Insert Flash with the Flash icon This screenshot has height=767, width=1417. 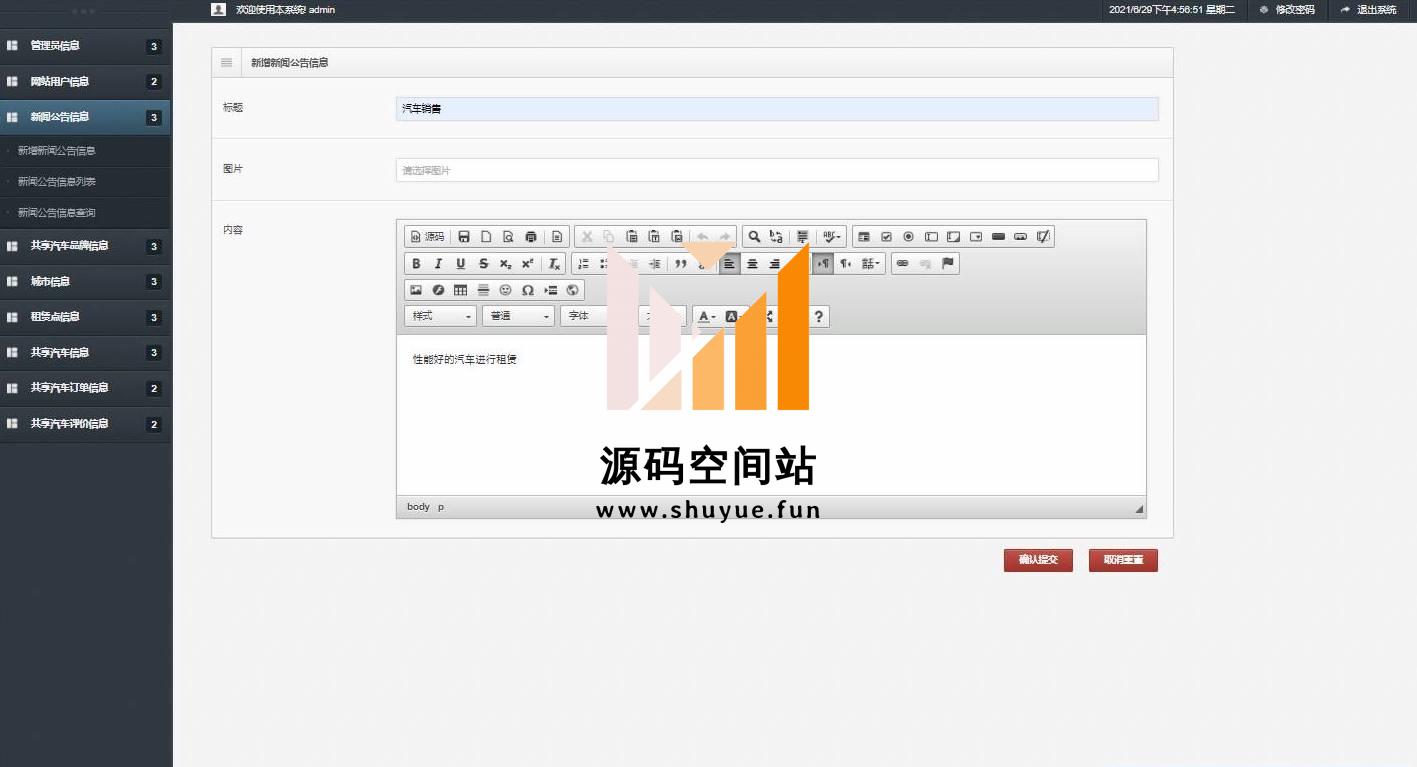[438, 290]
